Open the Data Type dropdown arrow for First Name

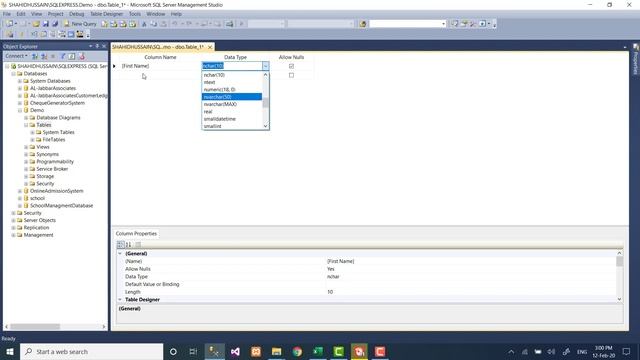coord(265,66)
